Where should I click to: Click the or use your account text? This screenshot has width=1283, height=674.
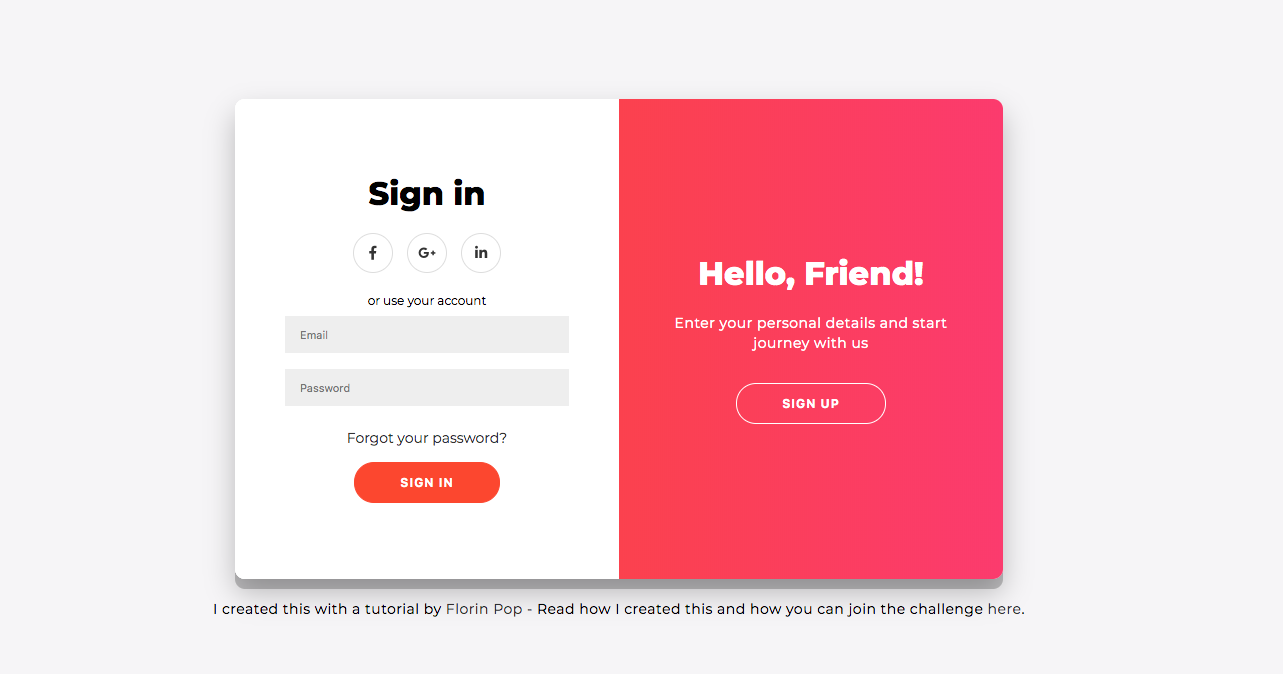pos(427,300)
